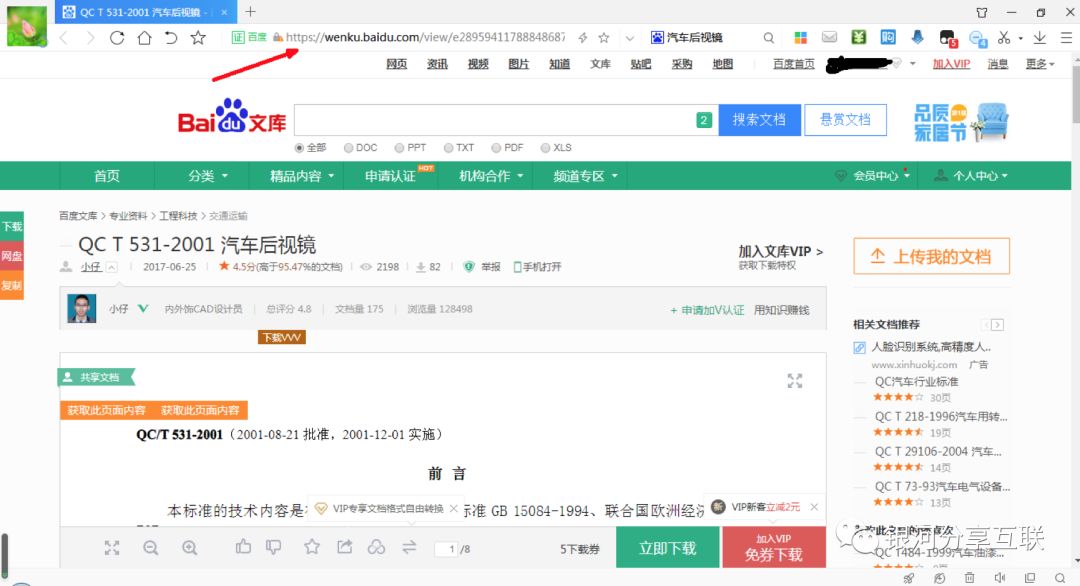
Task: Click the orange 复制 side tab
Action: coord(12,285)
